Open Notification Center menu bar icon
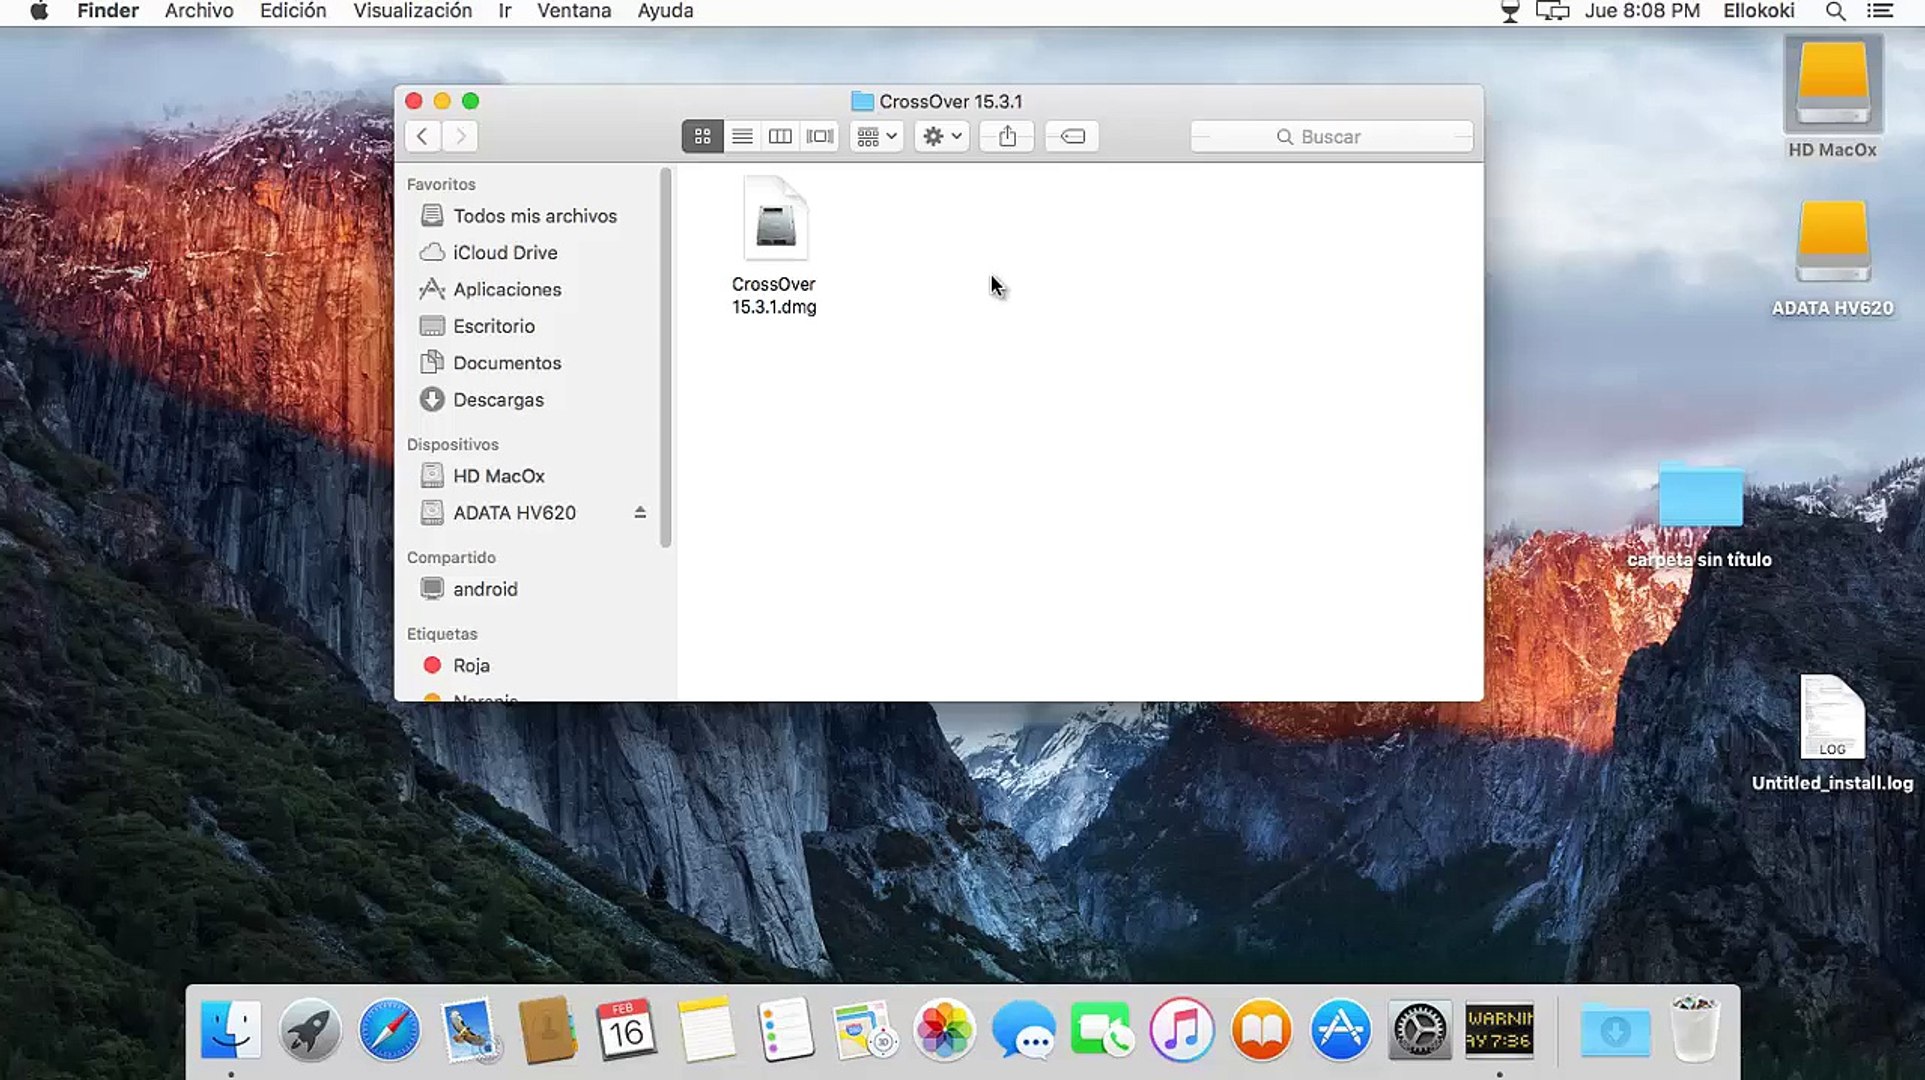Screen dimensions: 1925x1080 (1880, 11)
